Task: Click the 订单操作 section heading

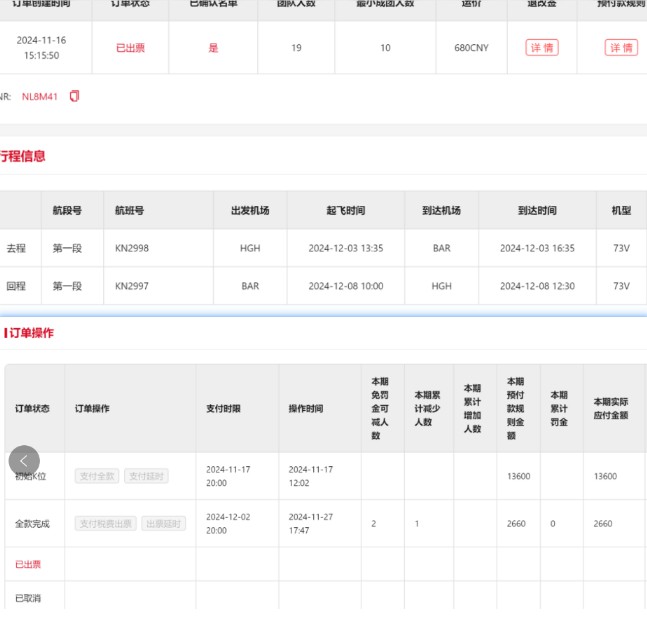Action: point(30,333)
